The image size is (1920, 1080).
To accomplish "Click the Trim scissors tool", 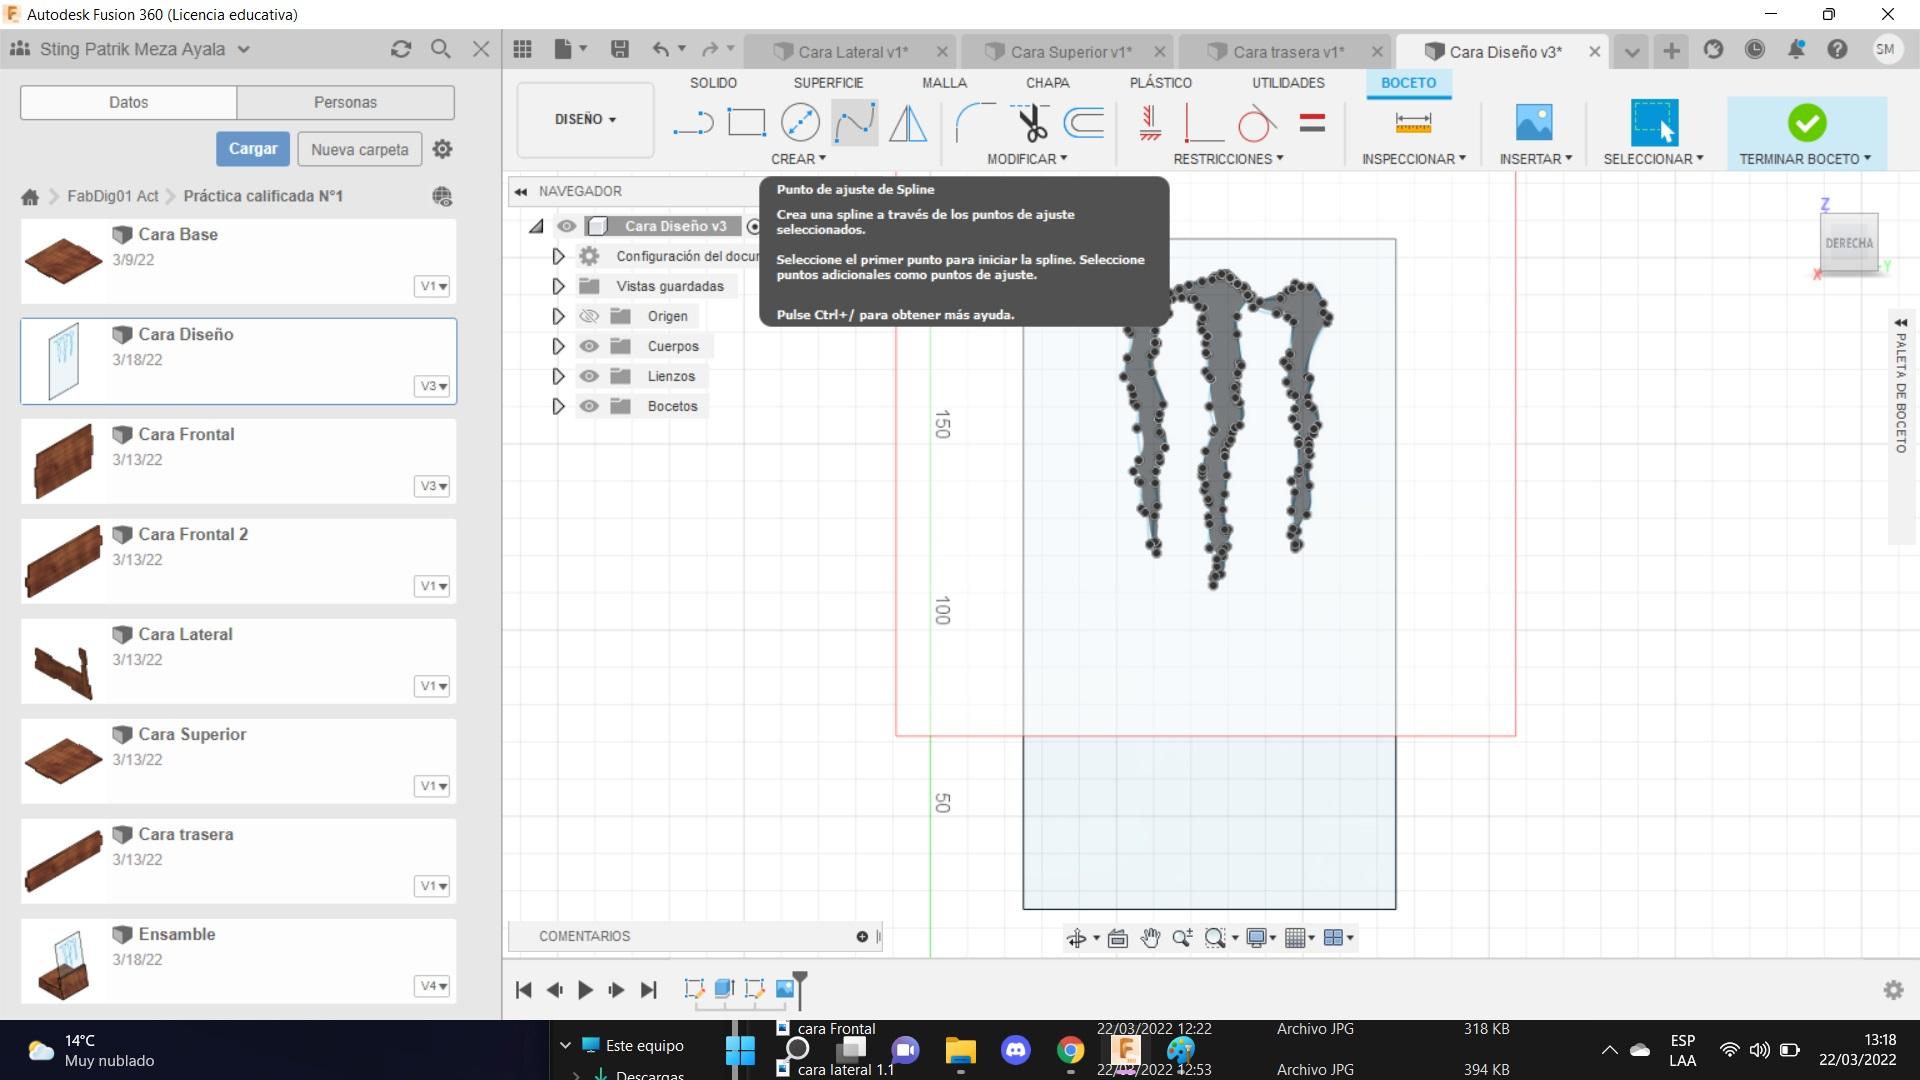I will (x=1030, y=123).
